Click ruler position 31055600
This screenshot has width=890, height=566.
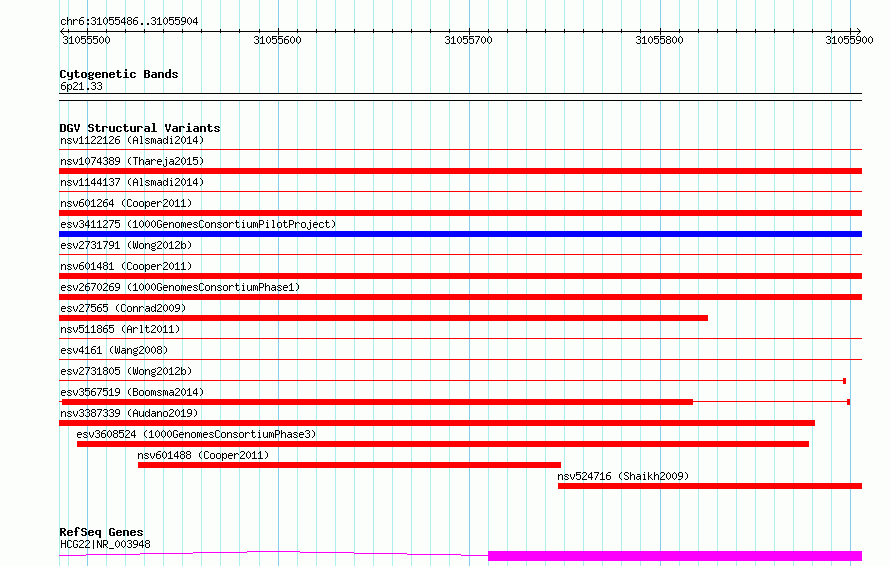(278, 40)
